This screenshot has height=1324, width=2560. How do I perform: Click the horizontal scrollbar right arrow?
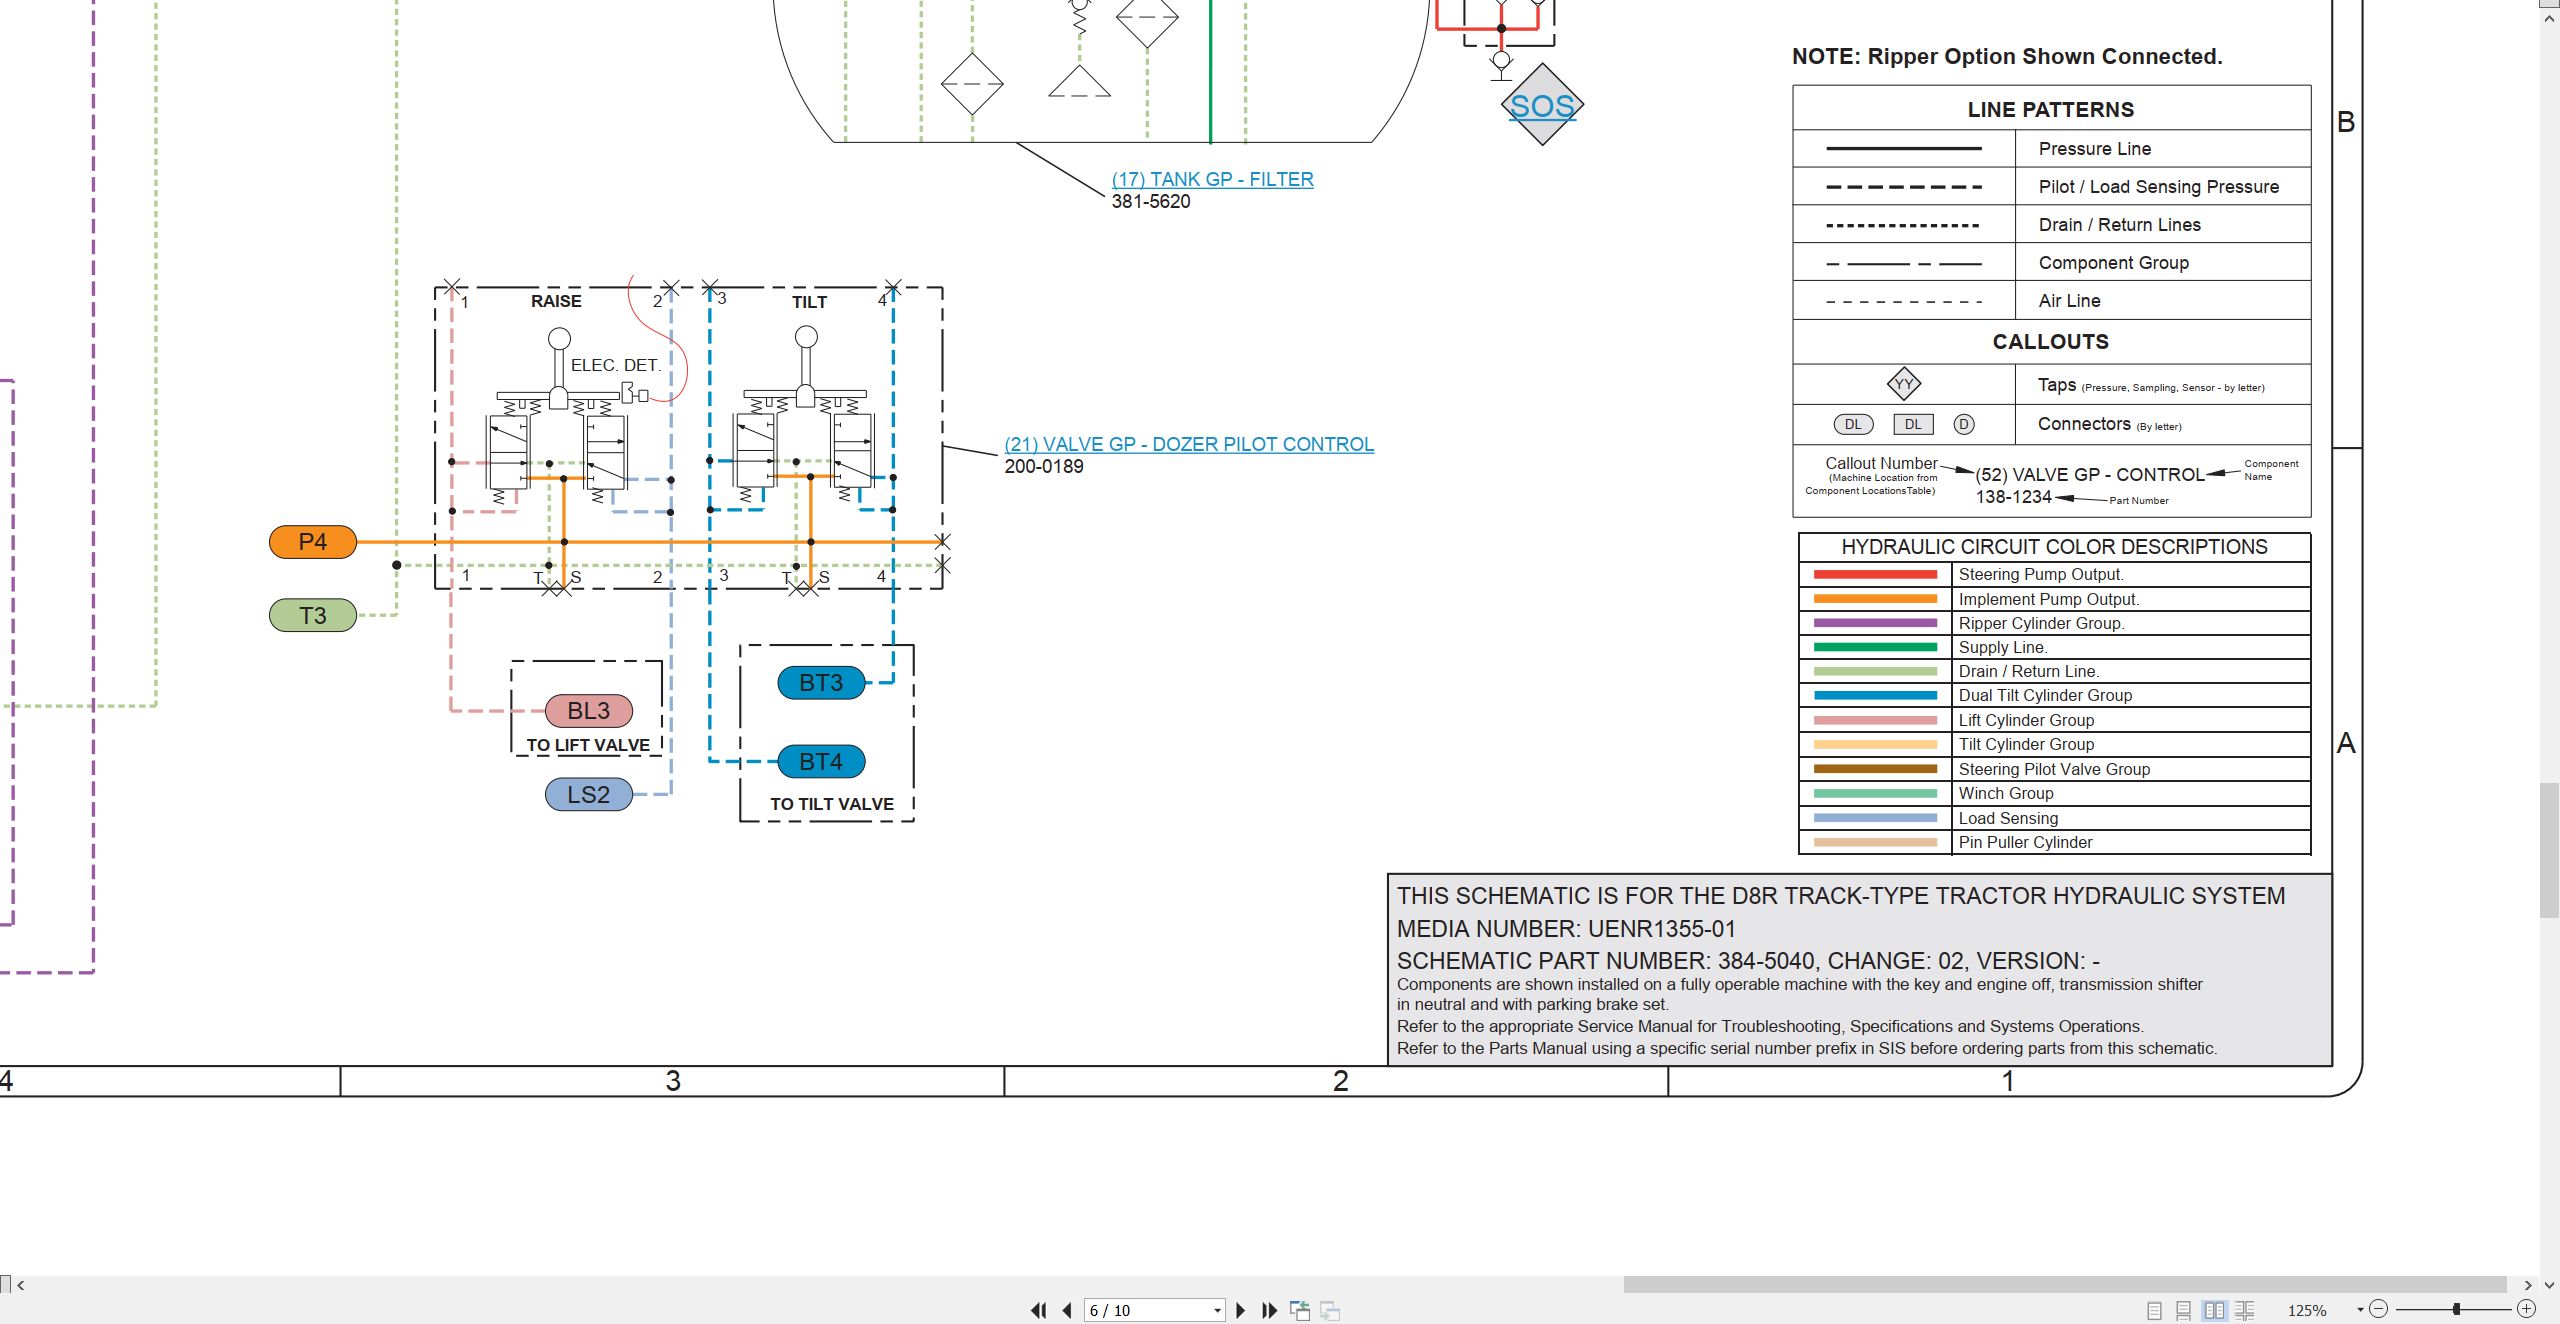pyautogui.click(x=2528, y=1285)
